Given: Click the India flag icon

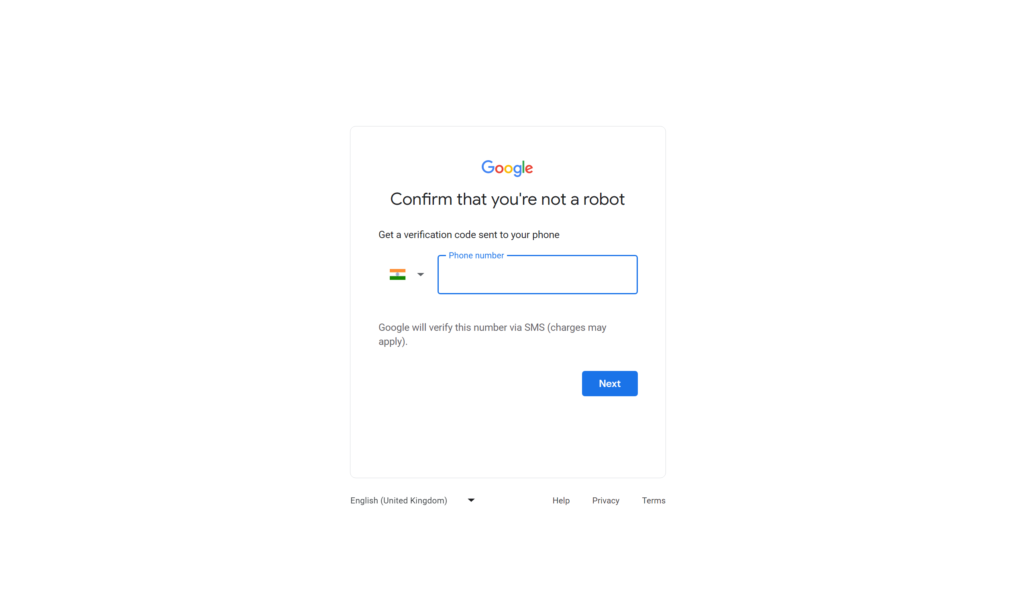Looking at the screenshot, I should click(x=397, y=275).
